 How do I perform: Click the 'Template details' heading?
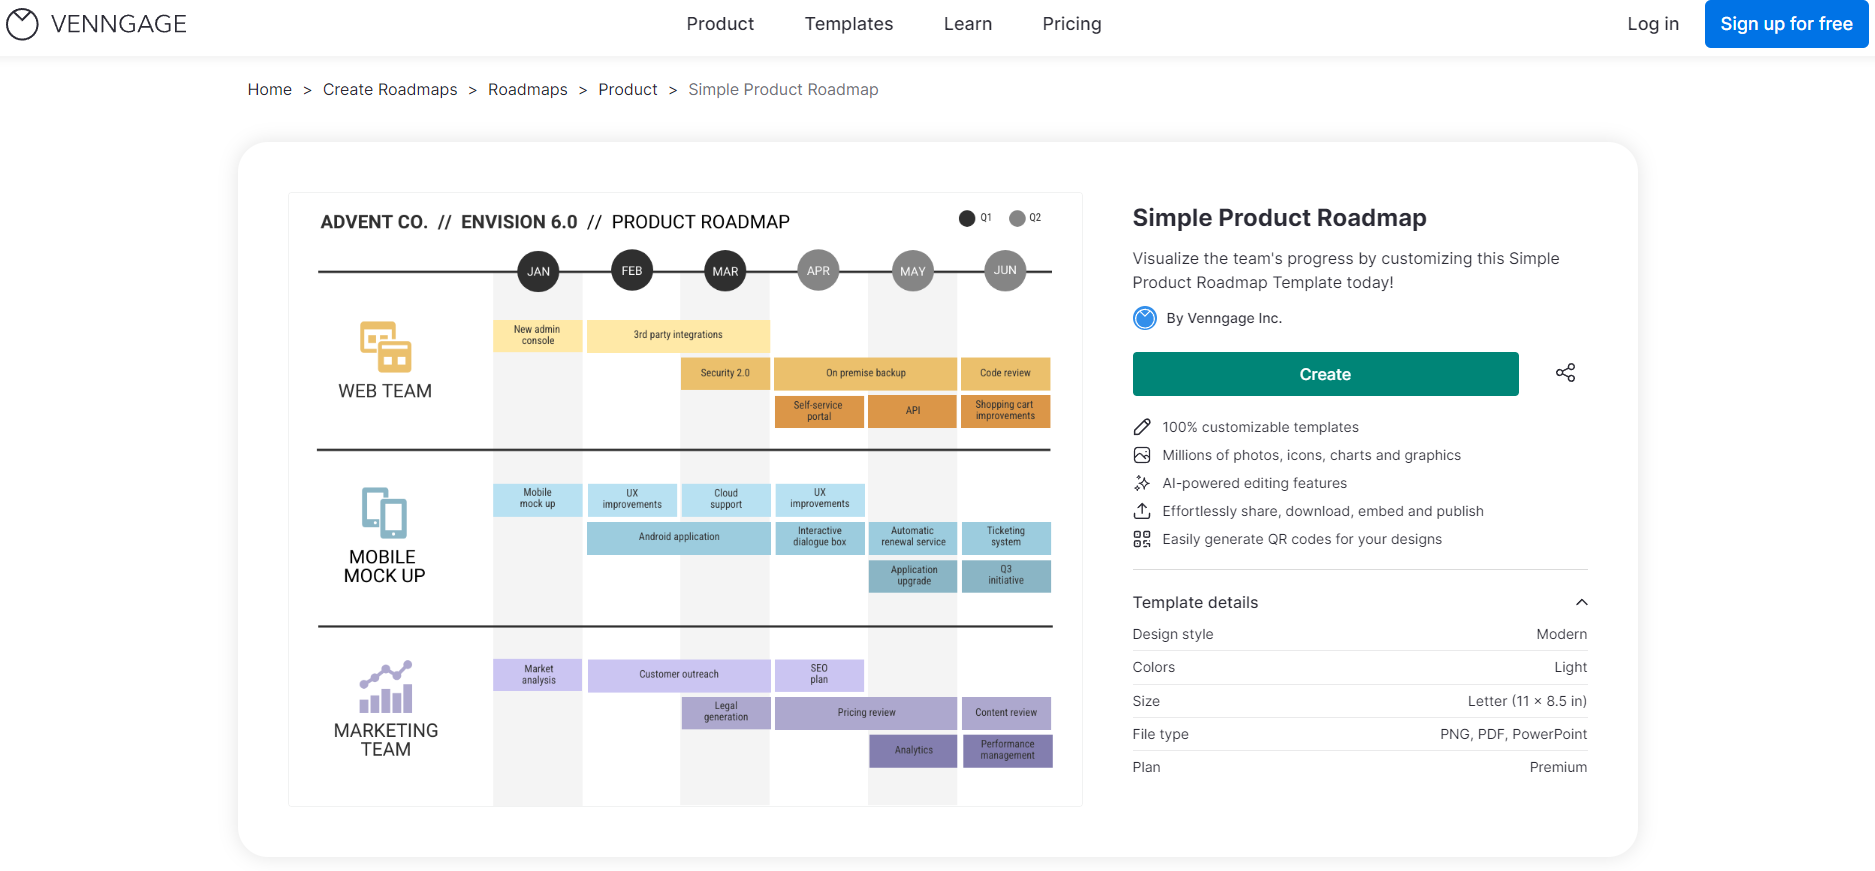1195,602
